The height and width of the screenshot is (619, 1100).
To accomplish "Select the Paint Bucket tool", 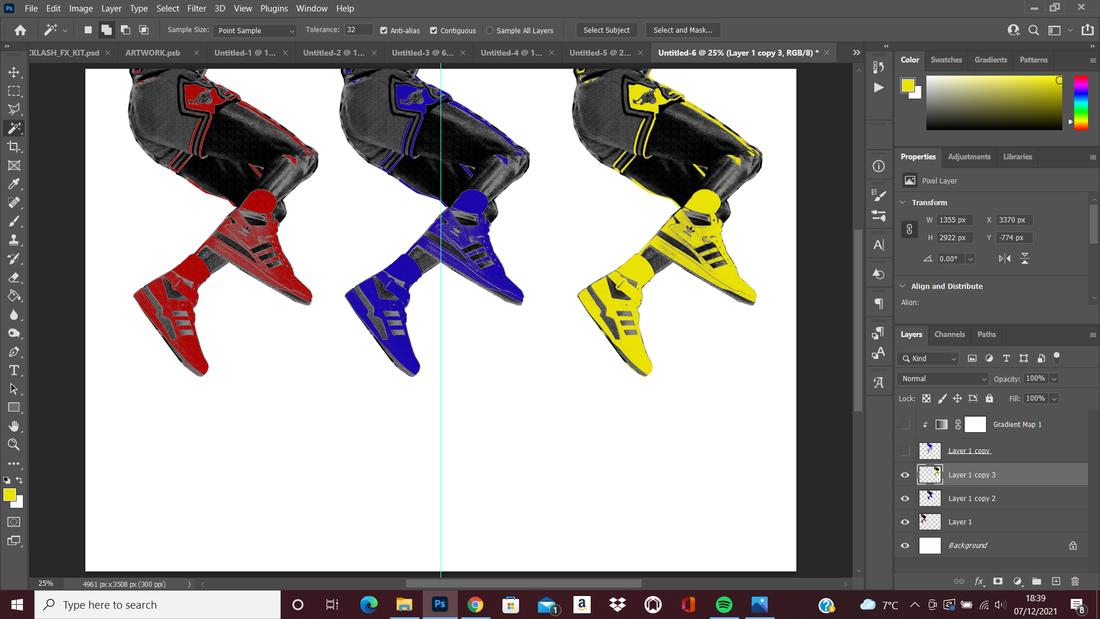I will (x=14, y=296).
